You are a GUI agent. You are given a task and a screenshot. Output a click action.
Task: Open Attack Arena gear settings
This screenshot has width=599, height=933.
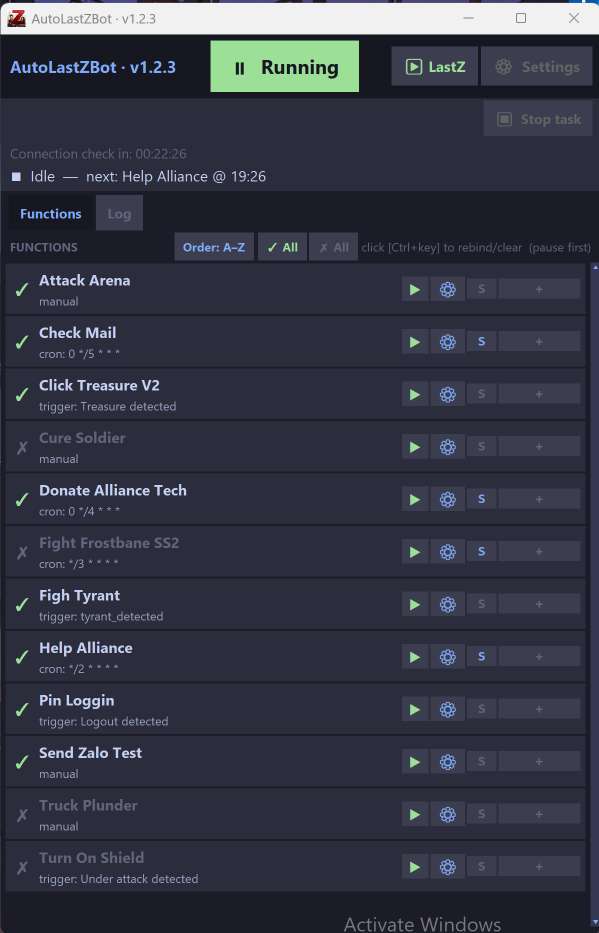click(x=447, y=290)
